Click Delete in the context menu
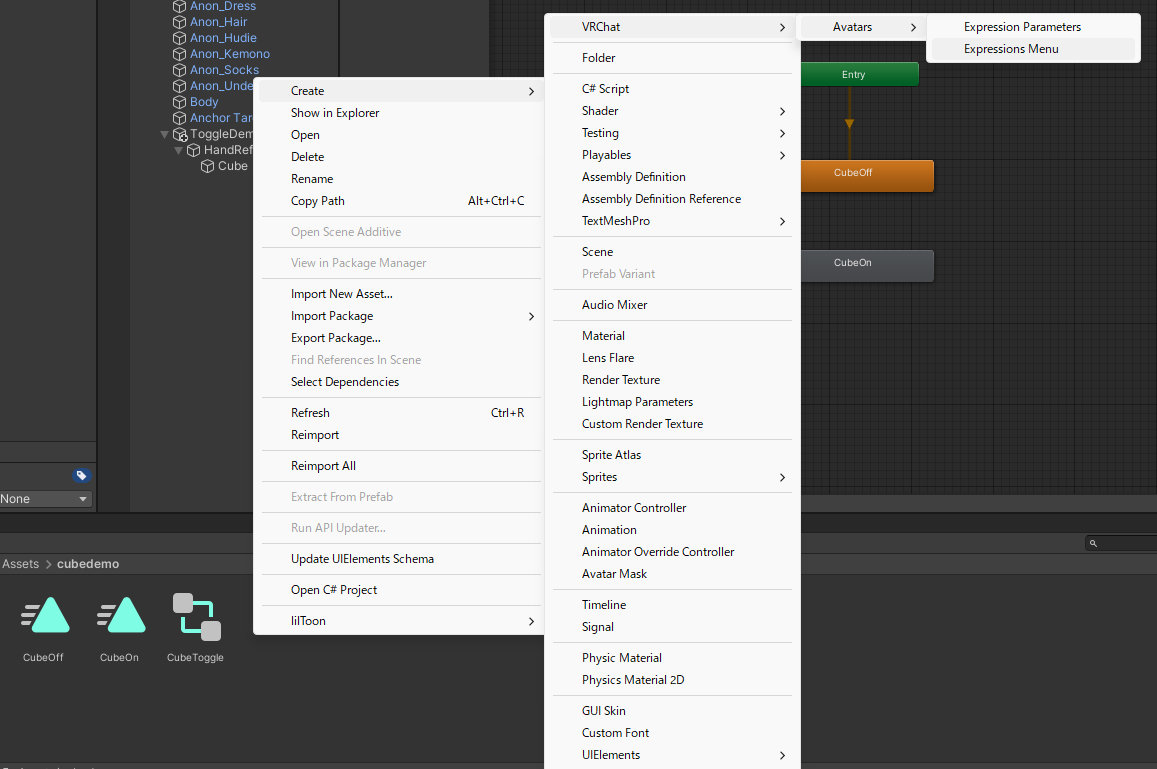Image resolution: width=1157 pixels, height=769 pixels. pos(401,157)
